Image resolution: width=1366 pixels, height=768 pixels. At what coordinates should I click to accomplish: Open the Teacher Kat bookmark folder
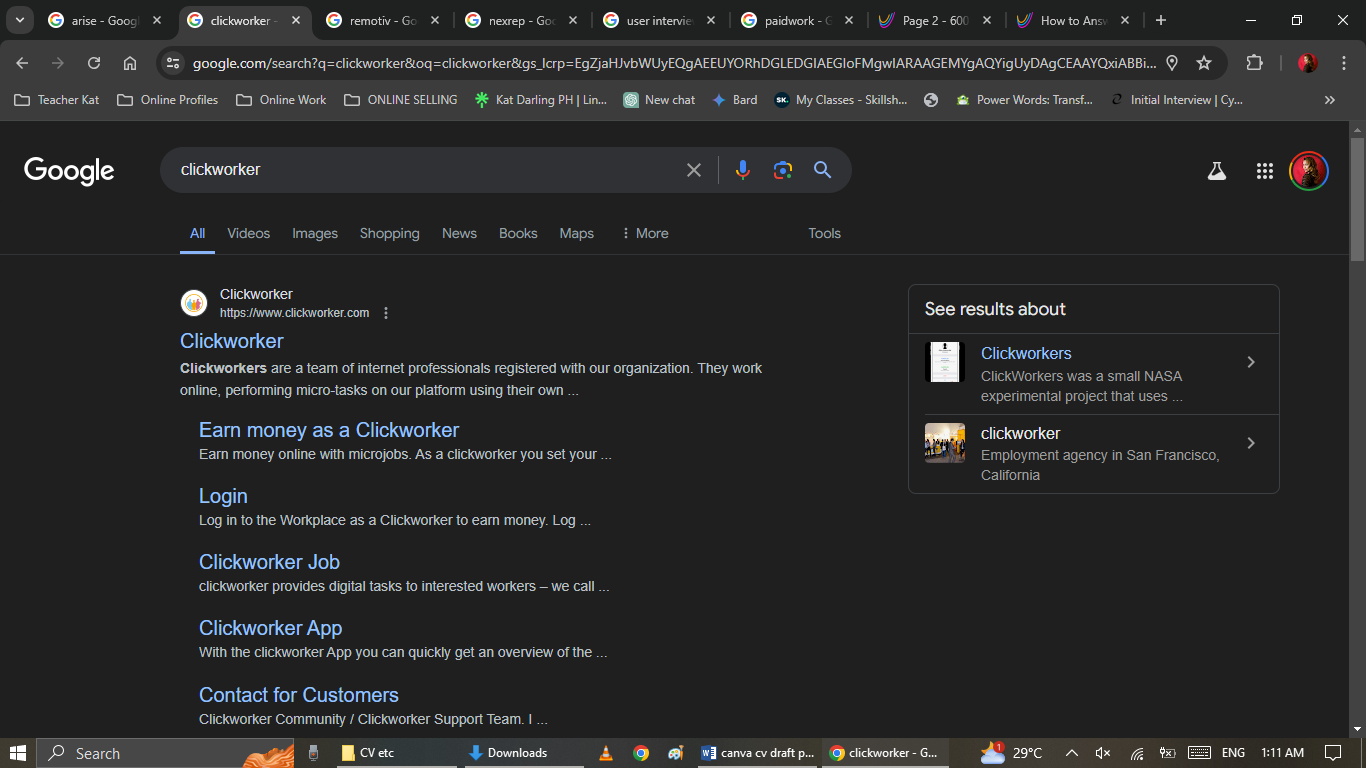coord(56,100)
